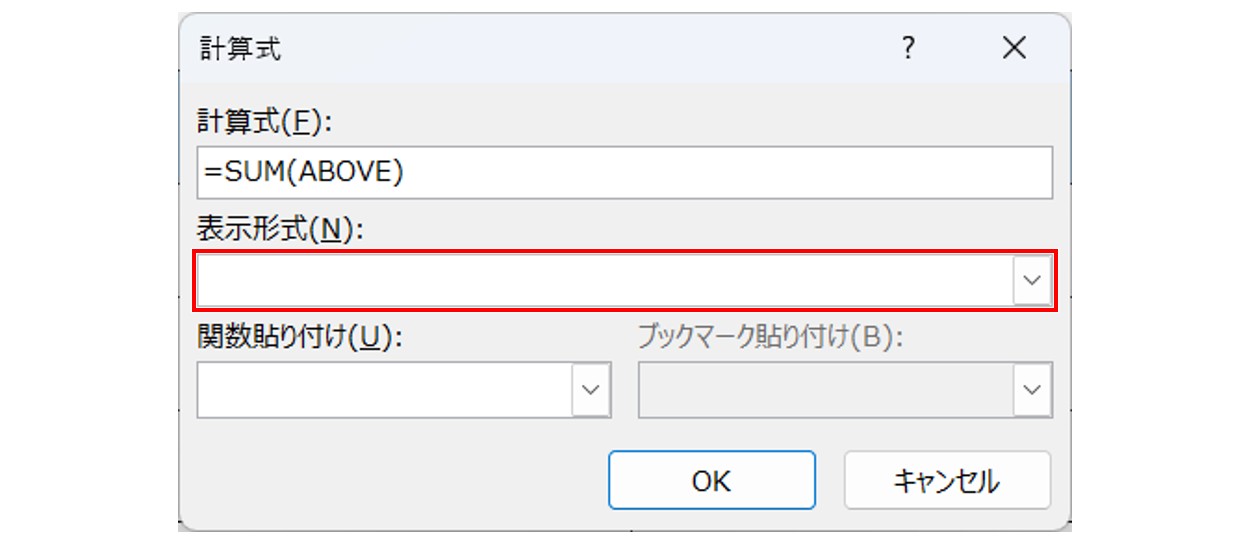This screenshot has width=1252, height=547.
Task: Expand the 関数貼り付け dropdown arrow
Action: pos(591,389)
